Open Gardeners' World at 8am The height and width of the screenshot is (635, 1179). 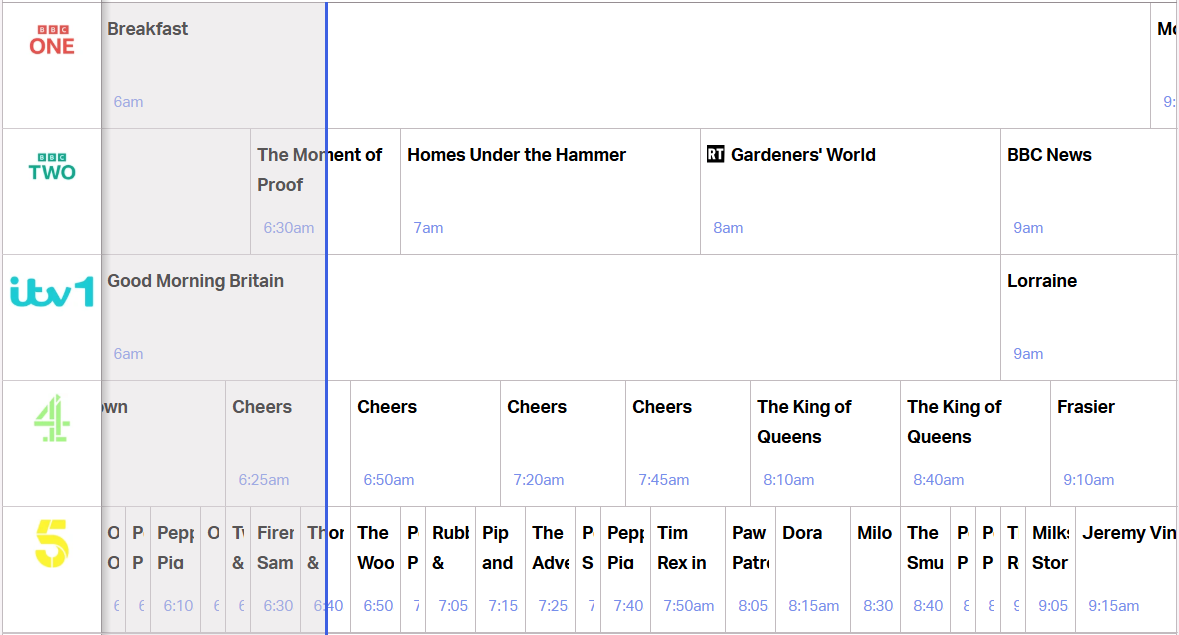tap(850, 192)
